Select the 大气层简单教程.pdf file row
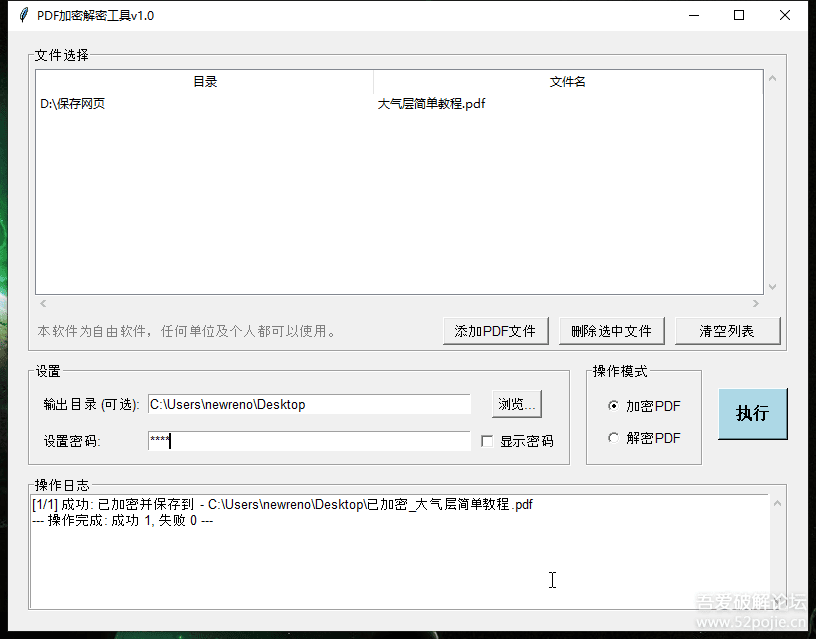816x639 pixels. (399, 104)
